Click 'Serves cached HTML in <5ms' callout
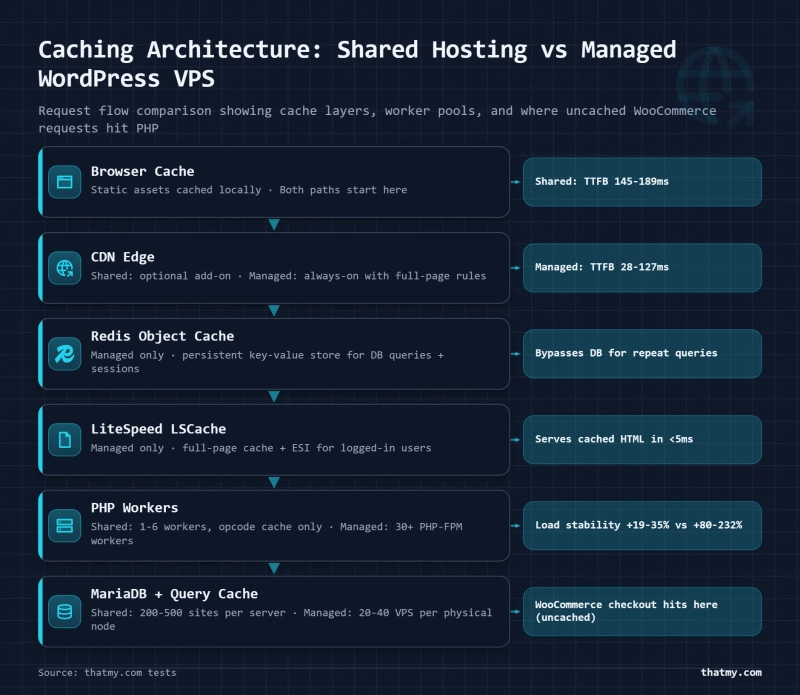 tap(642, 440)
